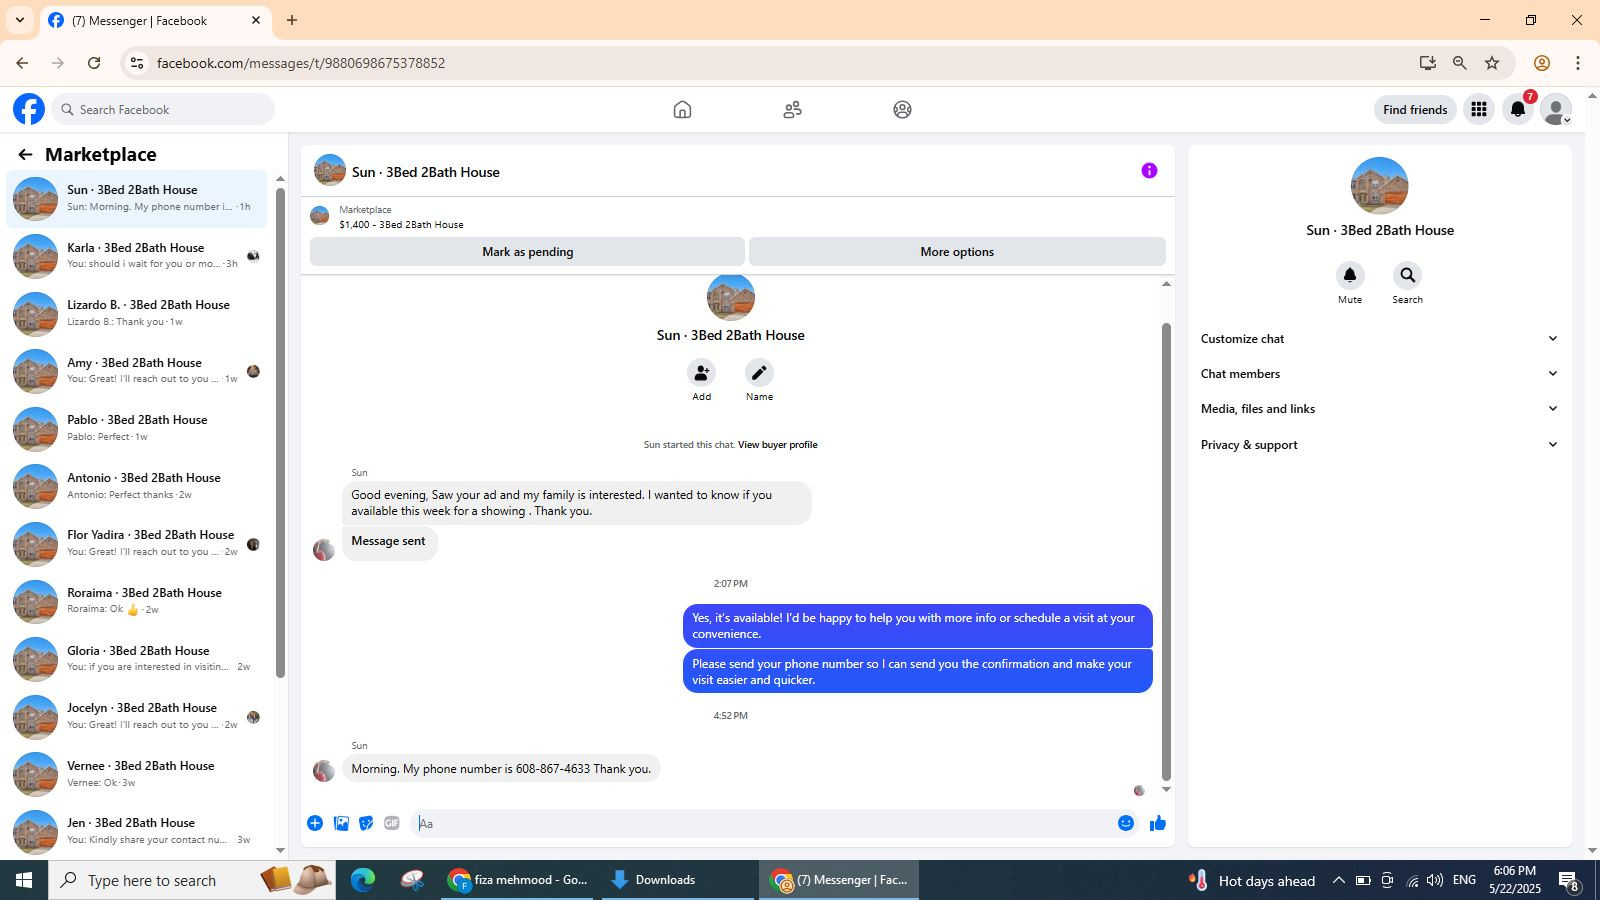Click the browser address bar URL
Screen dimensions: 1600x900
[301, 63]
